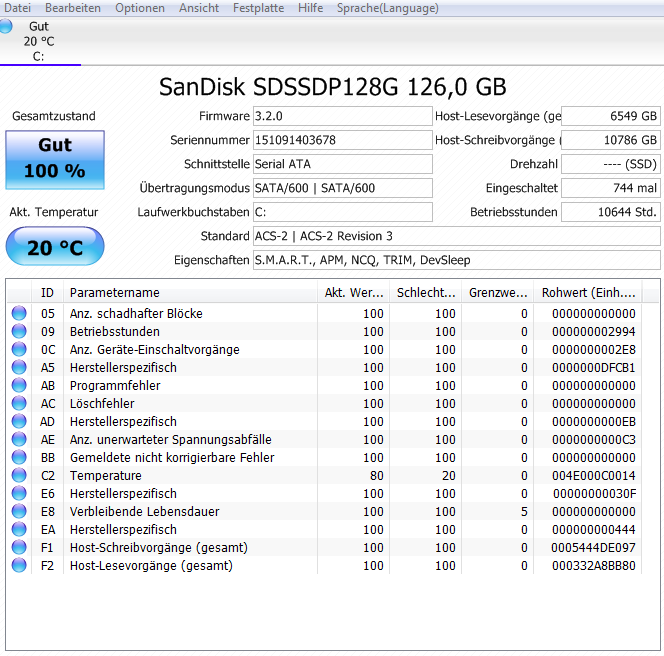This screenshot has height=656, width=664.
Task: Select Gemeldete nicht korrigierbare Fehler parameter
Action: (172, 458)
